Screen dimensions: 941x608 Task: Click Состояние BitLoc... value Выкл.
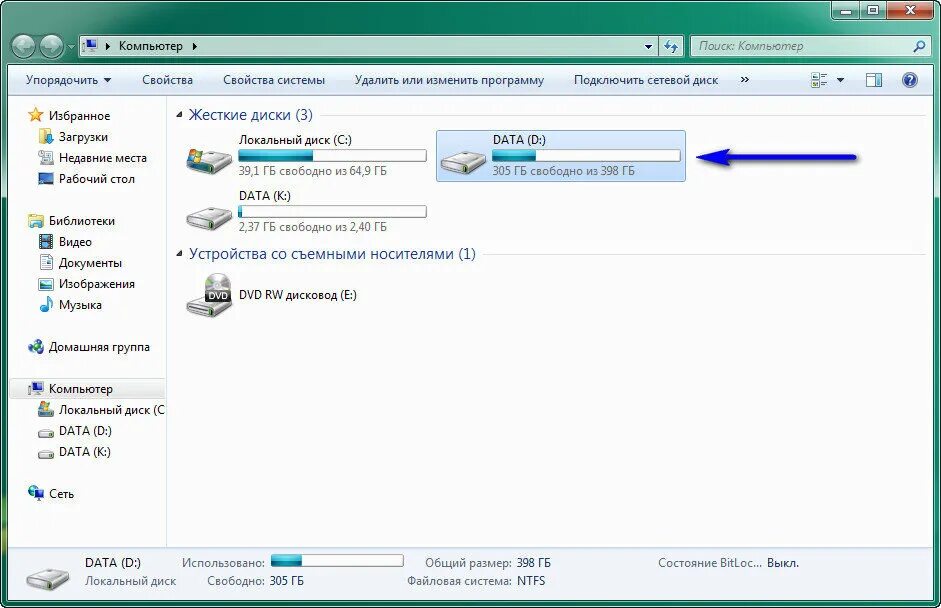pyautogui.click(x=783, y=563)
